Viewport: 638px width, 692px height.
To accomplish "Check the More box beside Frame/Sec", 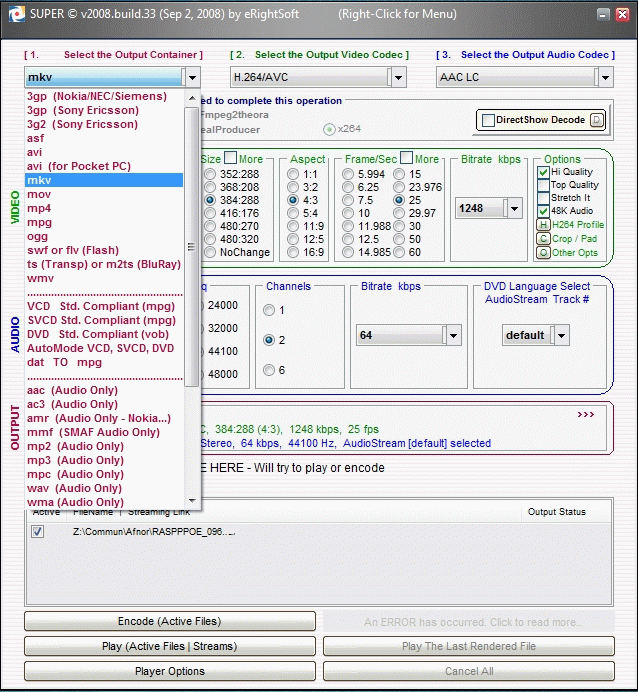I will pyautogui.click(x=406, y=158).
